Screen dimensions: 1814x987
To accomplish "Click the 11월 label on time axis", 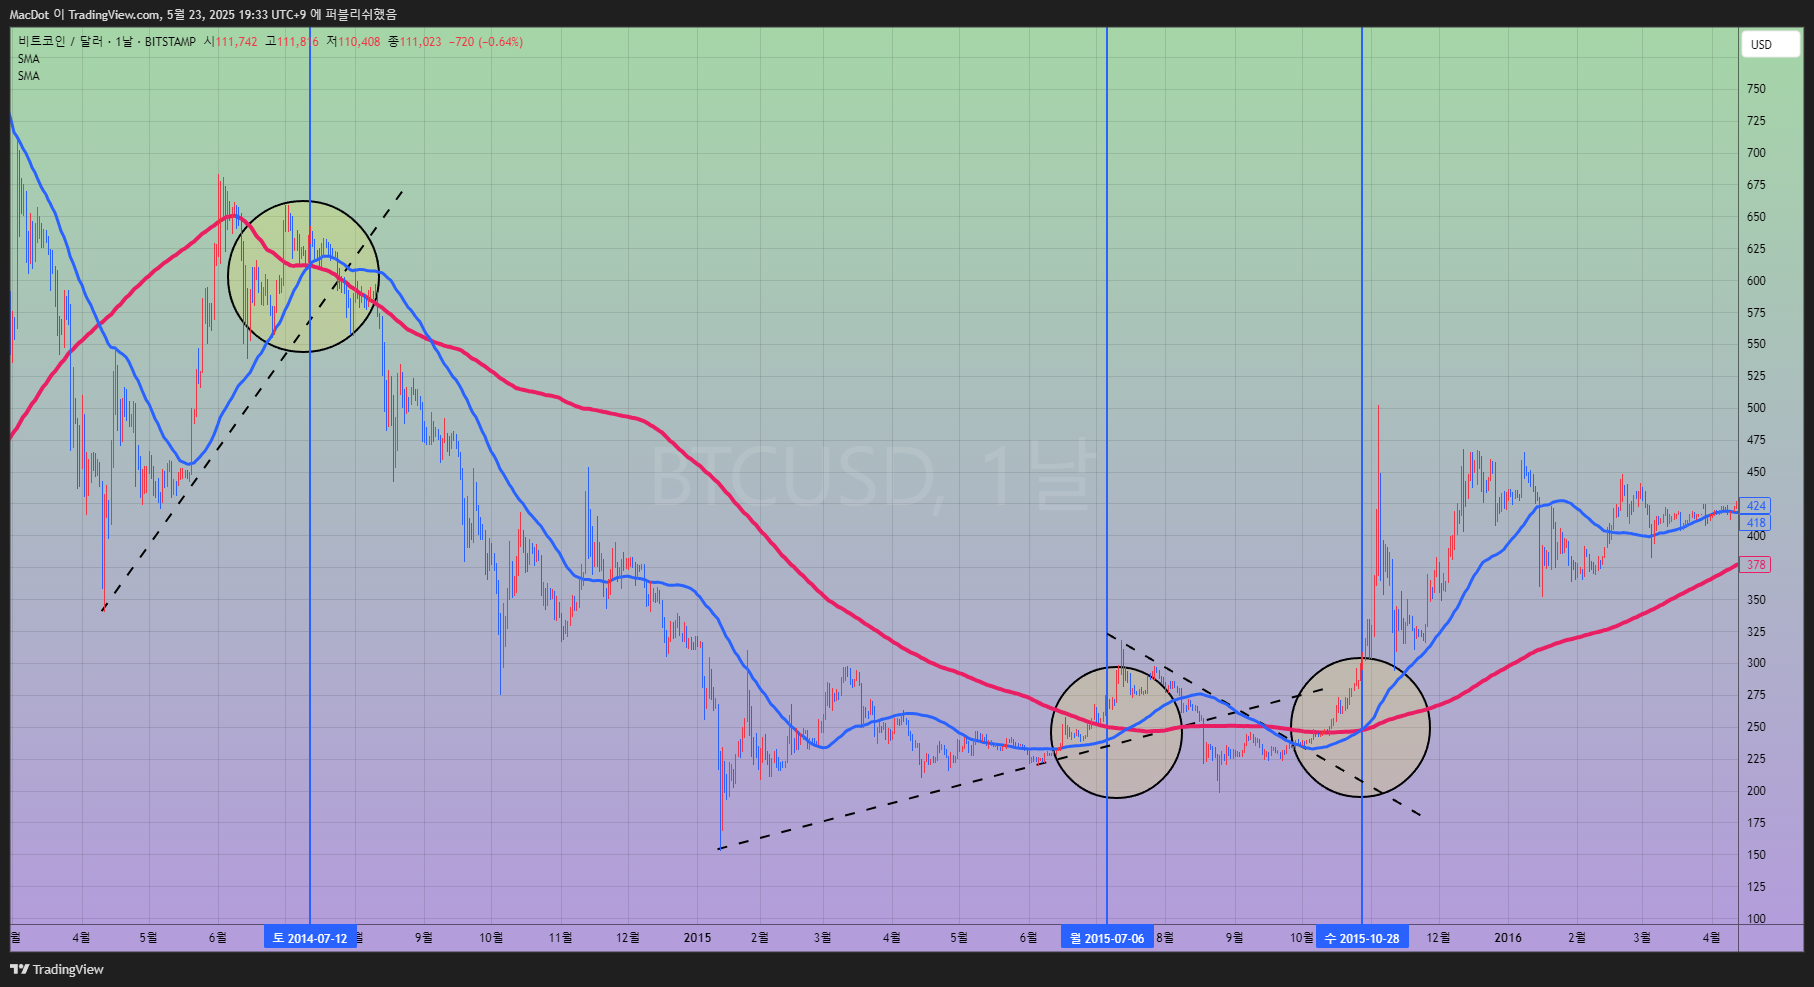I will (561, 938).
